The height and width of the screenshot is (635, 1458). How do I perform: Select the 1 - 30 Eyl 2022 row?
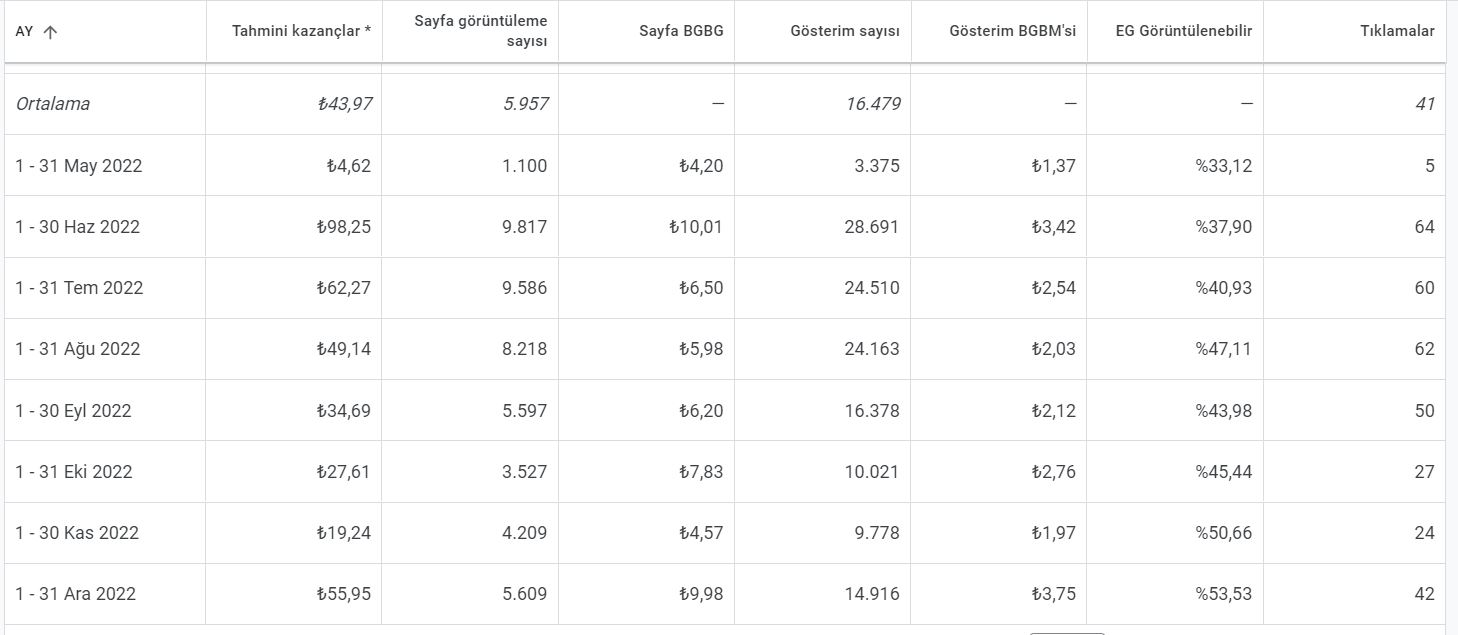[725, 410]
